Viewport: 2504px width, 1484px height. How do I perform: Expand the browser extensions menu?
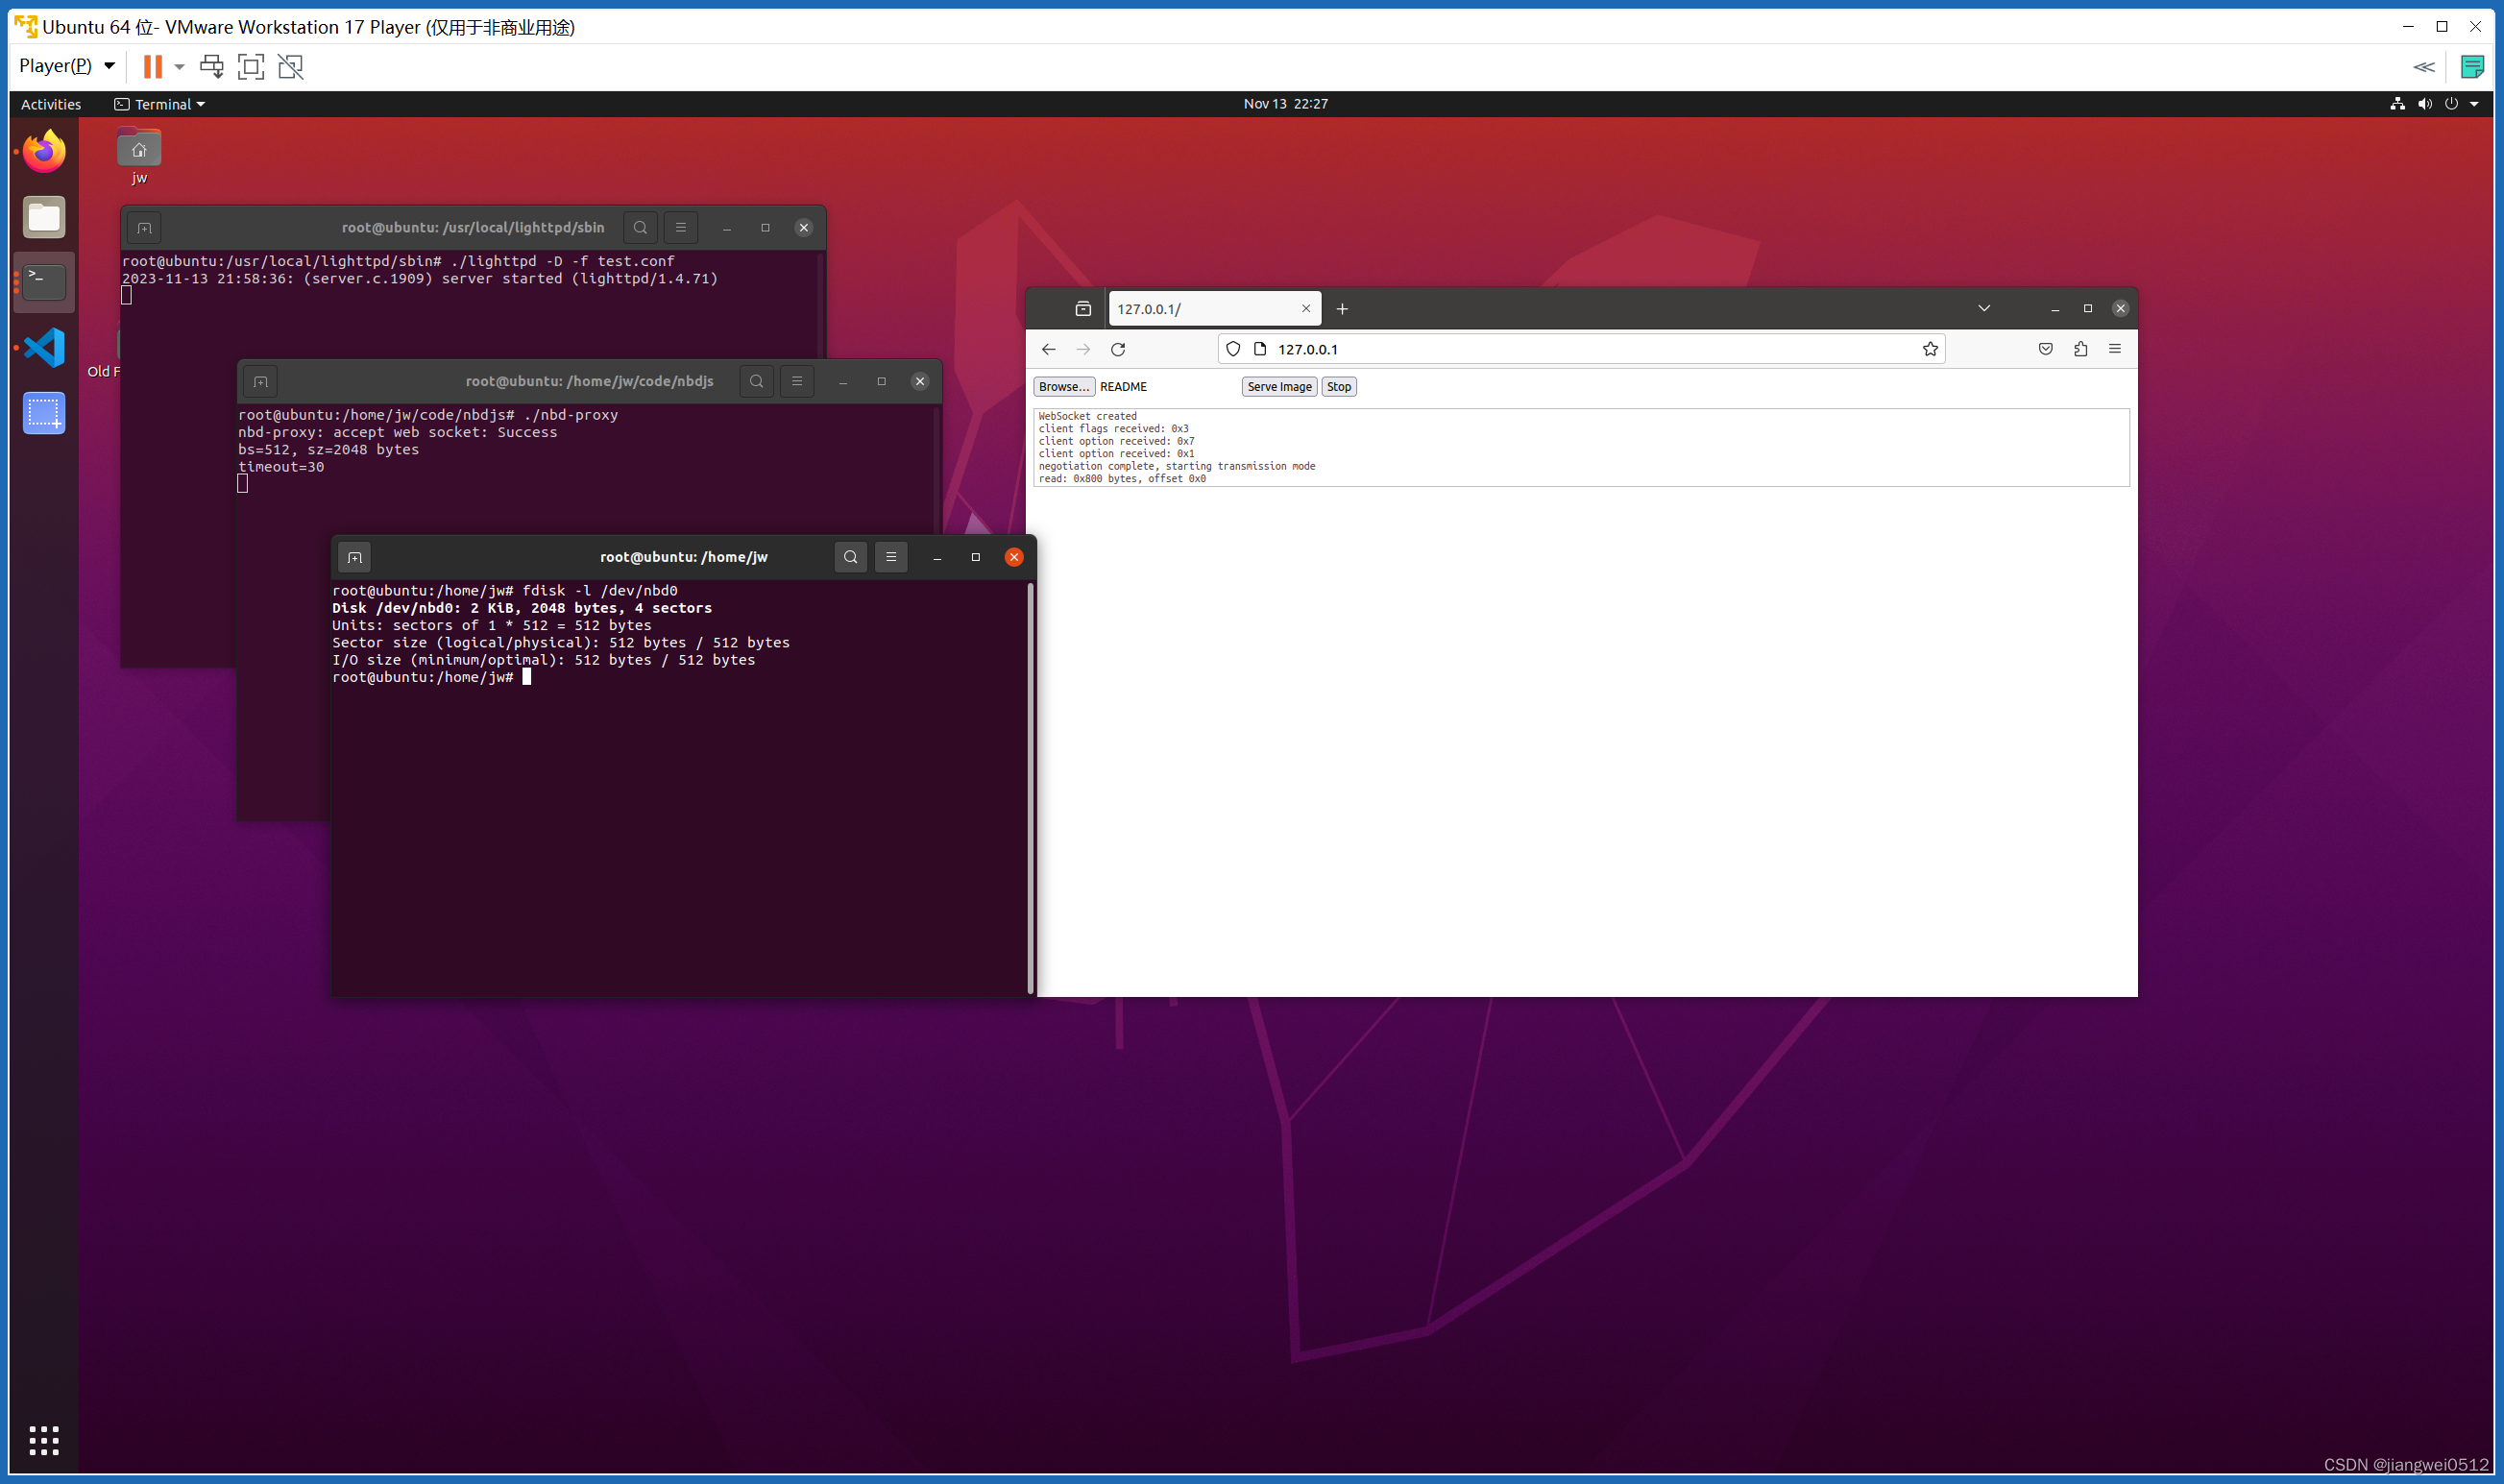point(2079,348)
